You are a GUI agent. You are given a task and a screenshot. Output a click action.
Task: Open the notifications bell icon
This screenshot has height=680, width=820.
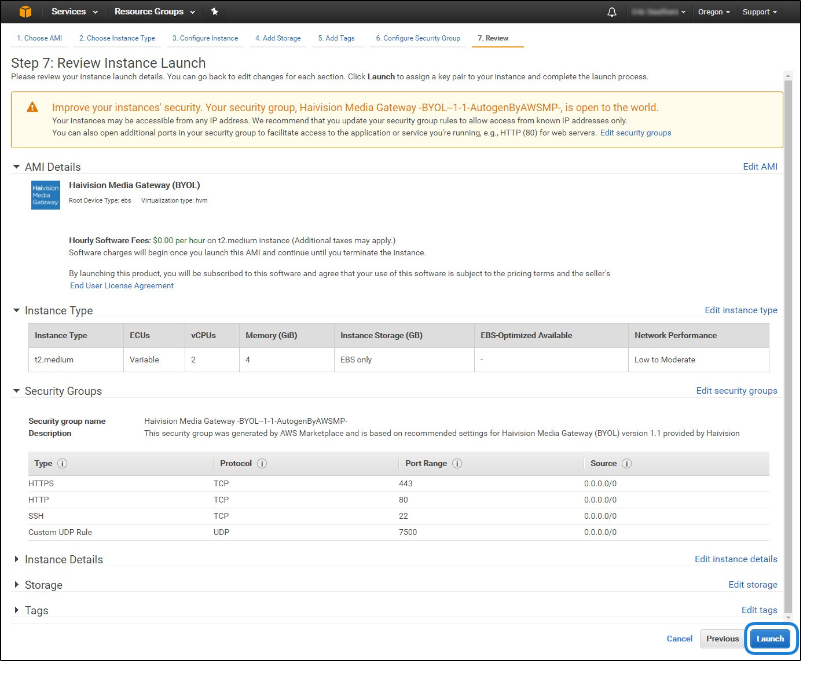click(x=612, y=12)
